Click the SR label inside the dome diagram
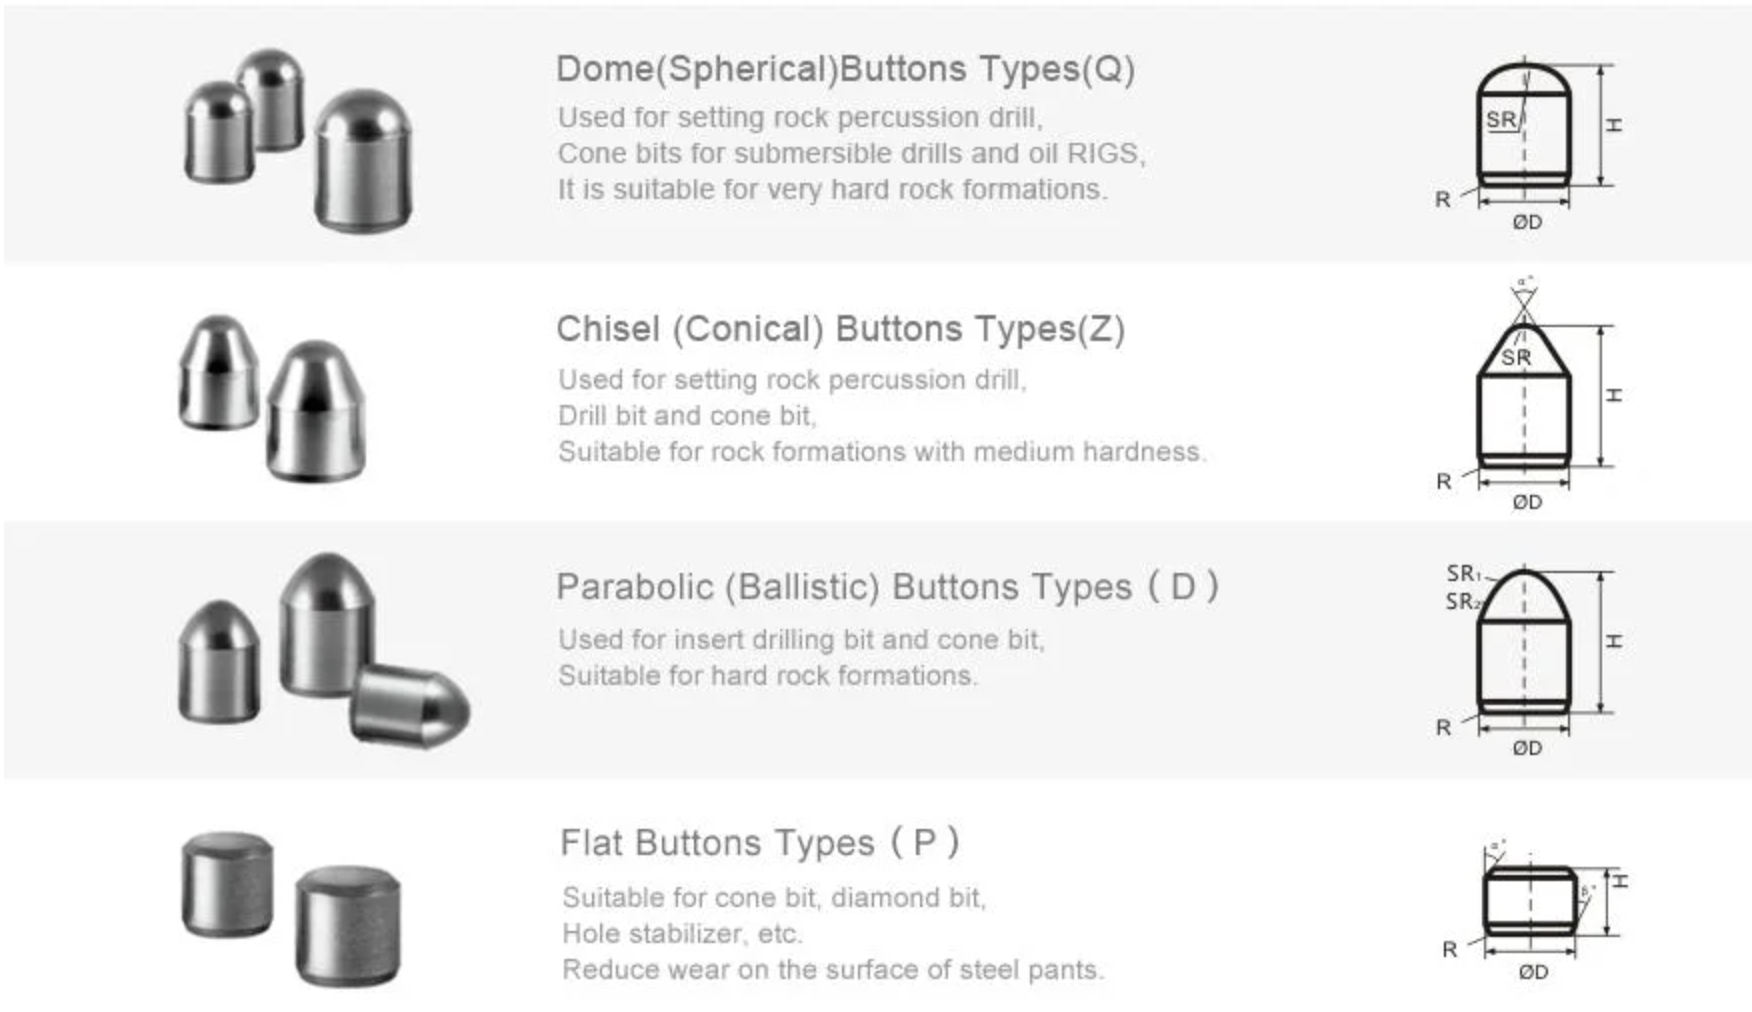This screenshot has width=1752, height=1012. pos(1500,120)
